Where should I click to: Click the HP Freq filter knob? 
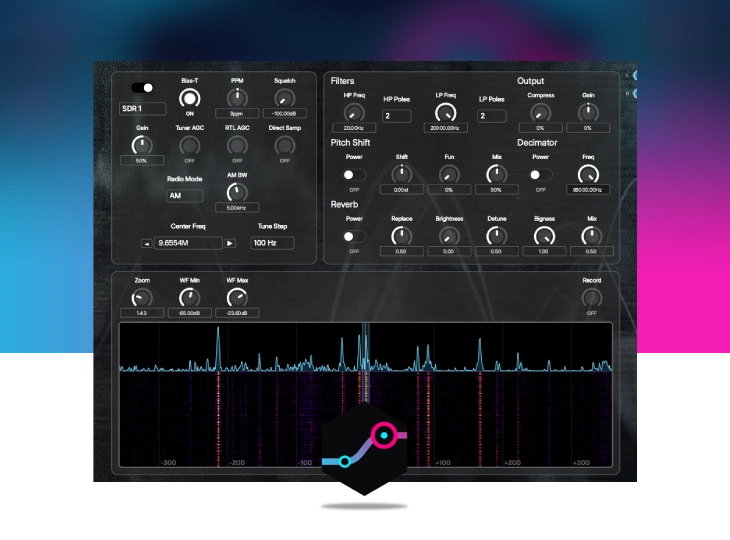point(354,113)
